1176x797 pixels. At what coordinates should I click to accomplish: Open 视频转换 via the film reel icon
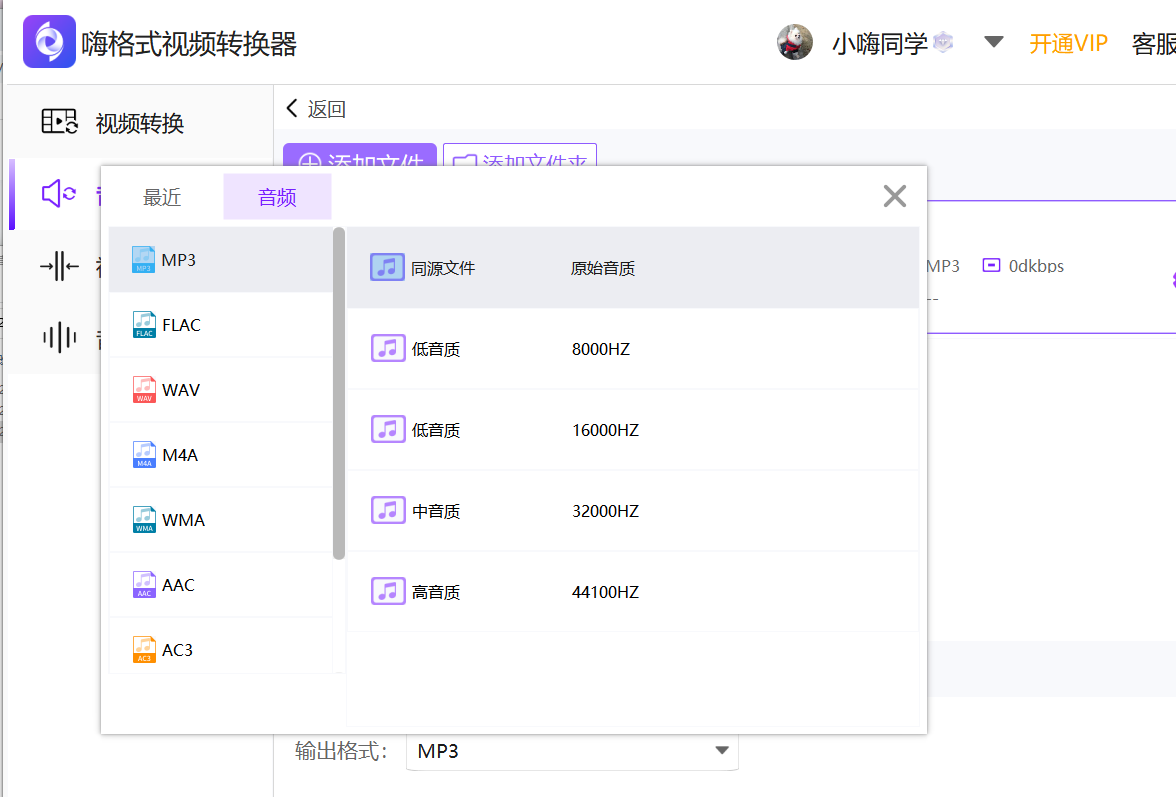[59, 120]
